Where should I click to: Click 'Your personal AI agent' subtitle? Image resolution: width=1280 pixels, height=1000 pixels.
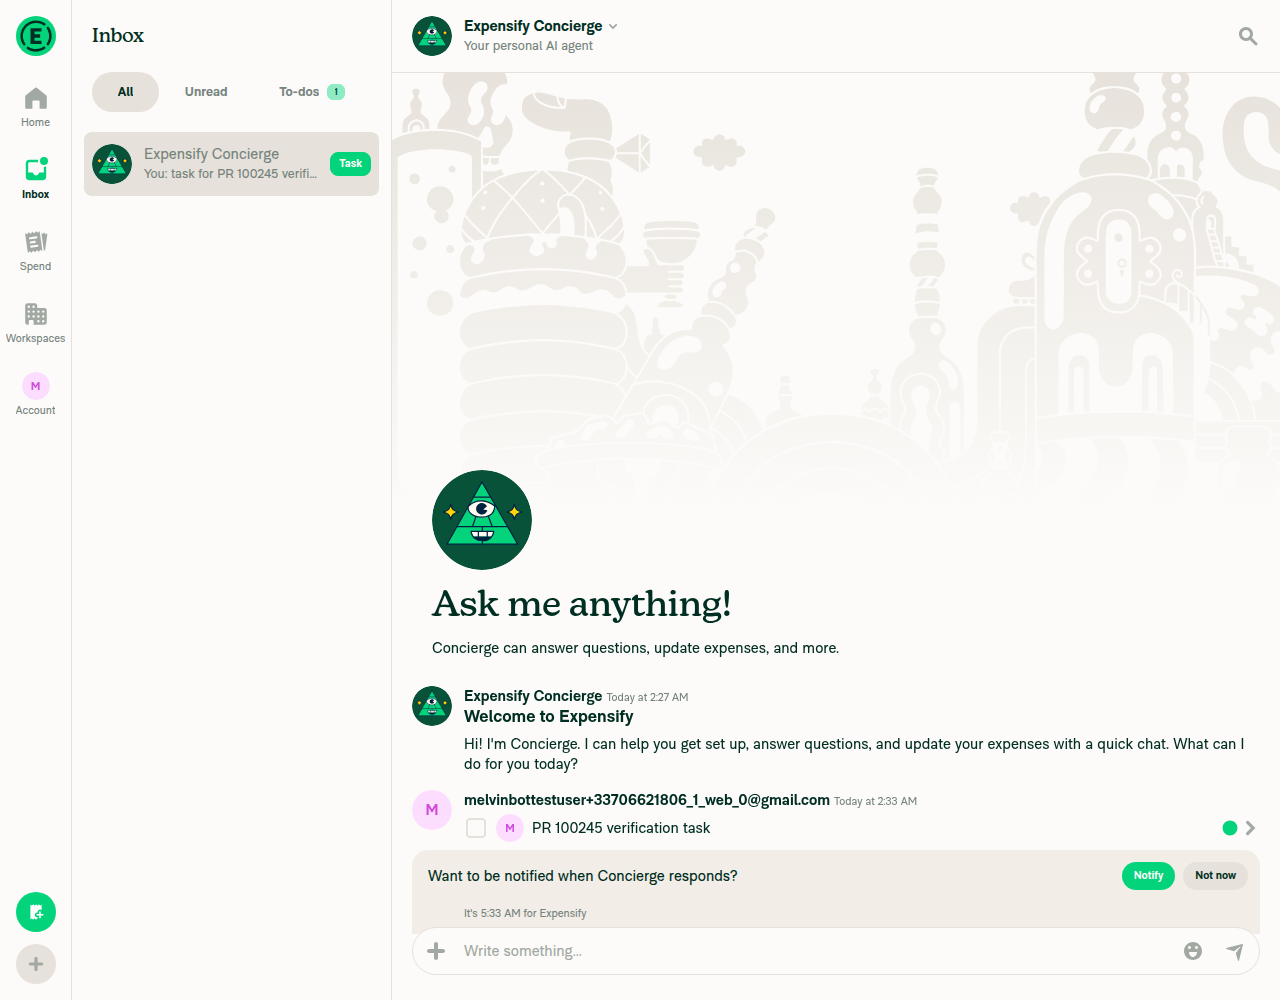point(528,46)
